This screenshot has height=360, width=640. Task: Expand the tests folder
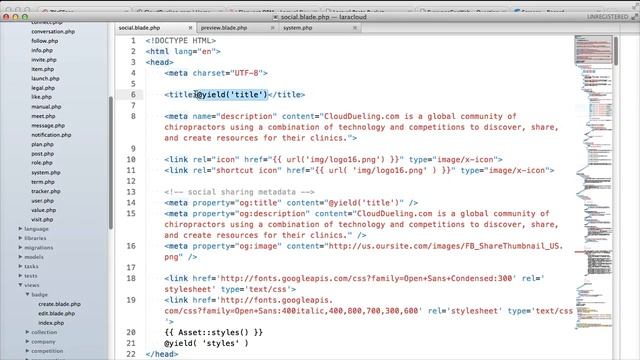click(20, 276)
